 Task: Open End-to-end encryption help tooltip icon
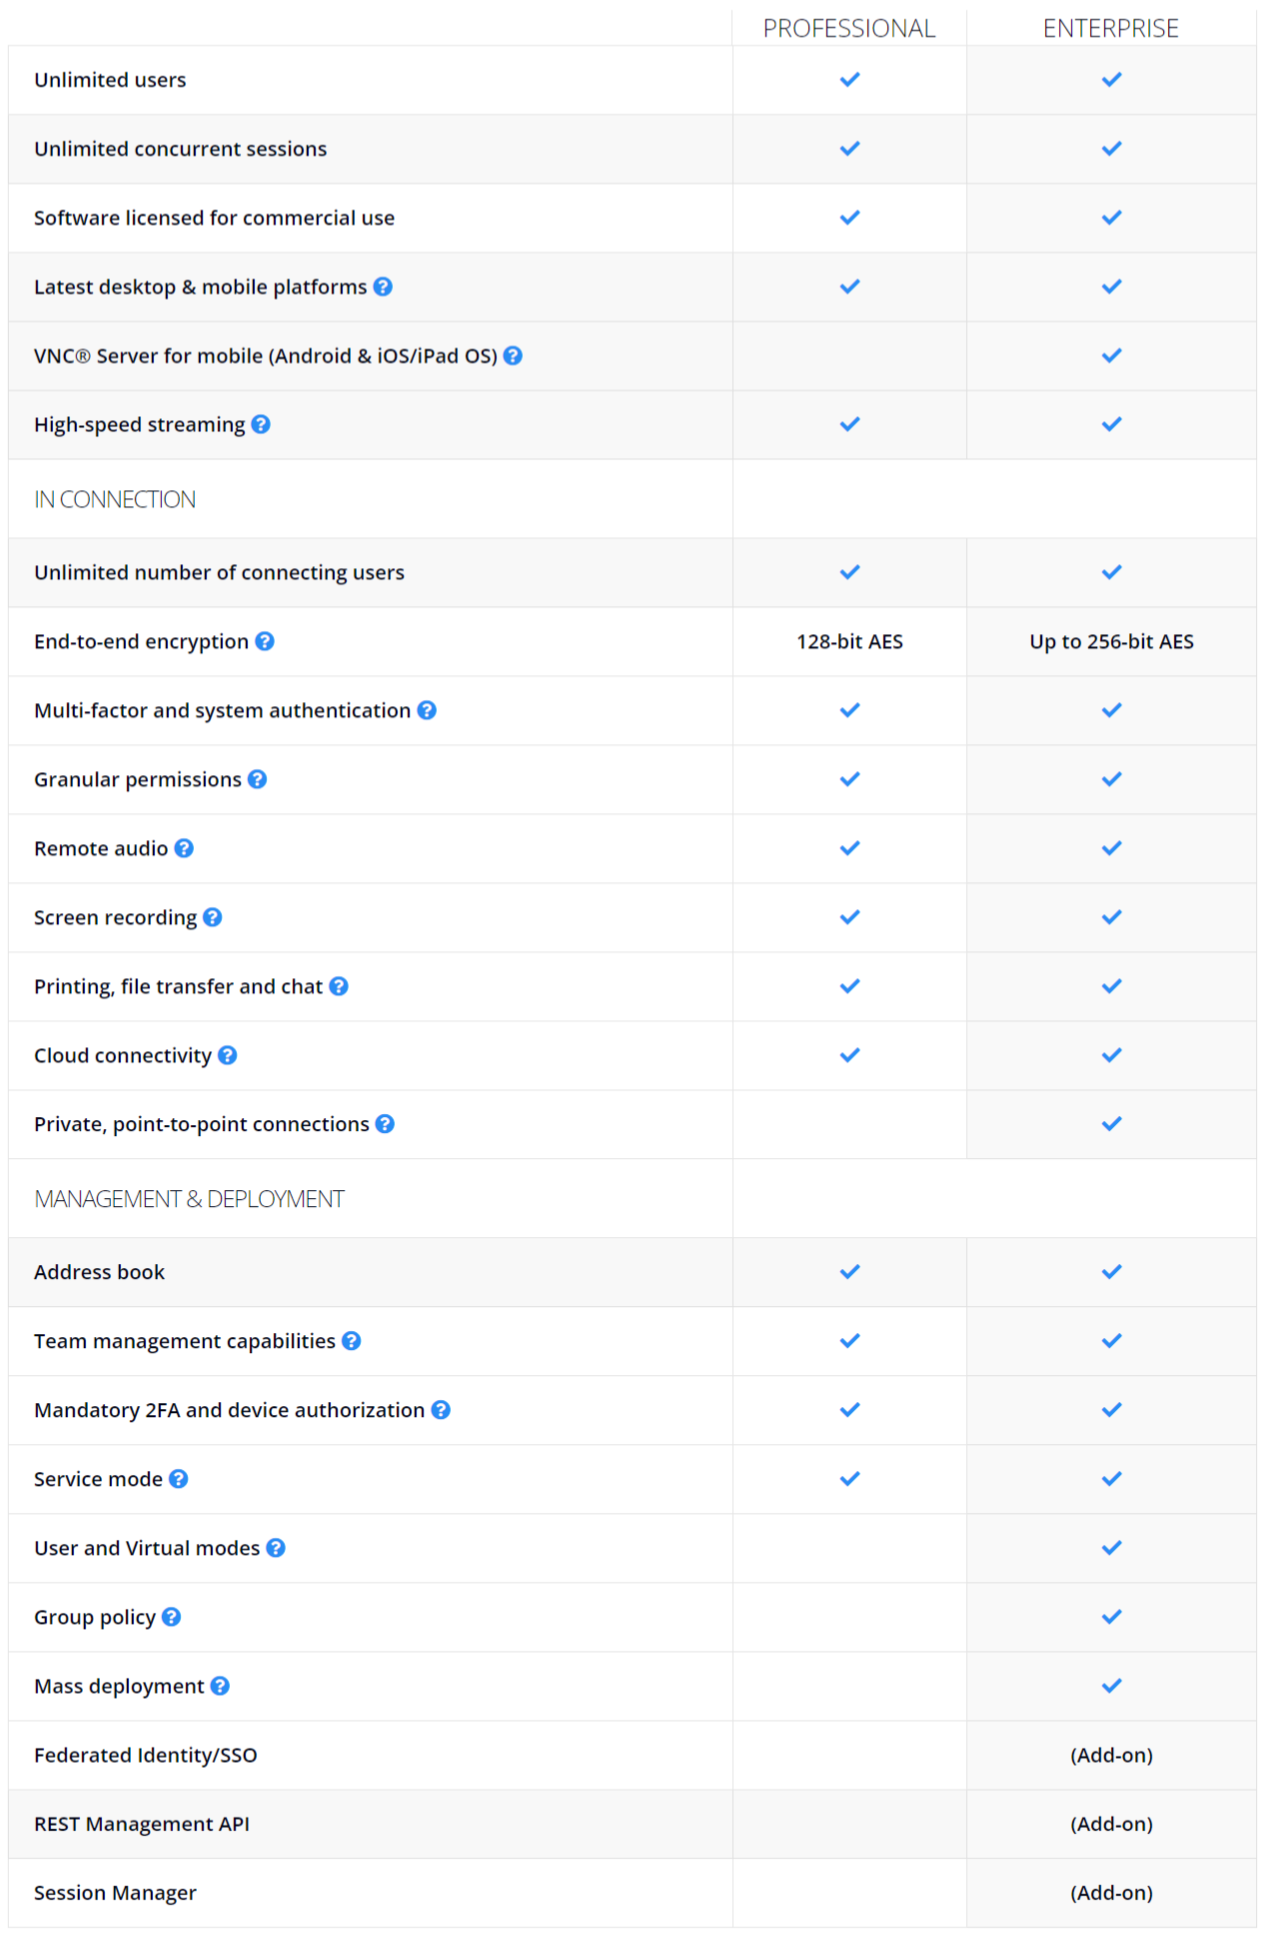265,642
